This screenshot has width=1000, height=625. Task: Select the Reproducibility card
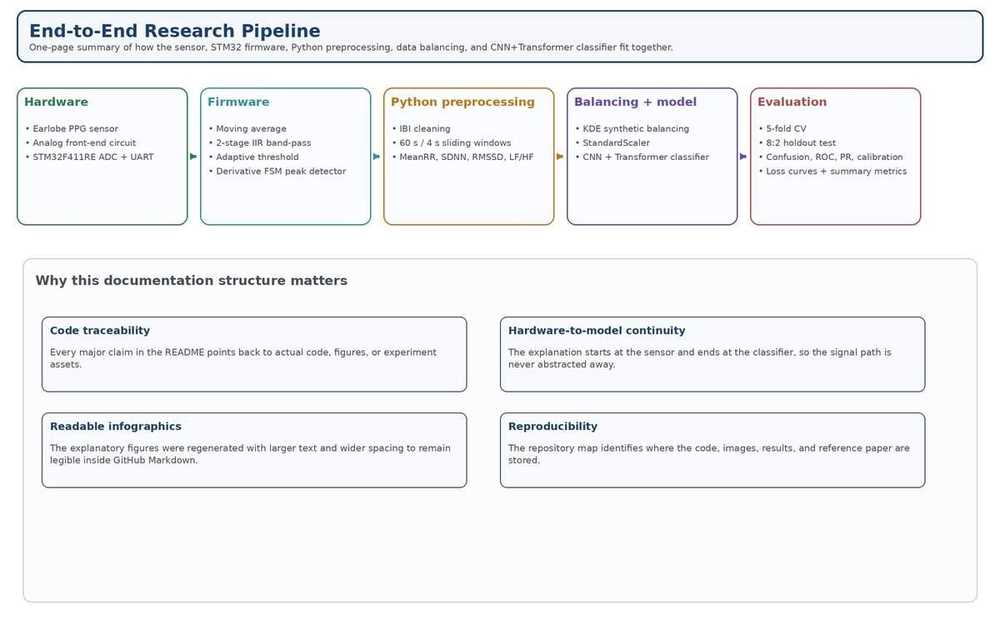[x=712, y=450]
